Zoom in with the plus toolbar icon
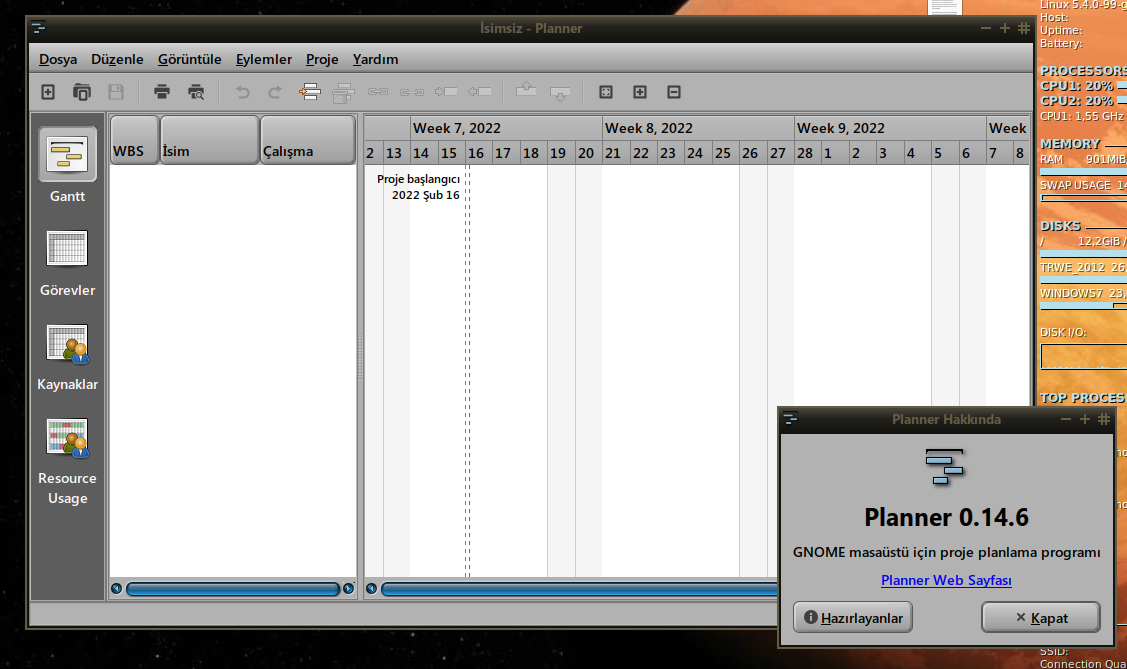The height and width of the screenshot is (669, 1127). (x=640, y=92)
